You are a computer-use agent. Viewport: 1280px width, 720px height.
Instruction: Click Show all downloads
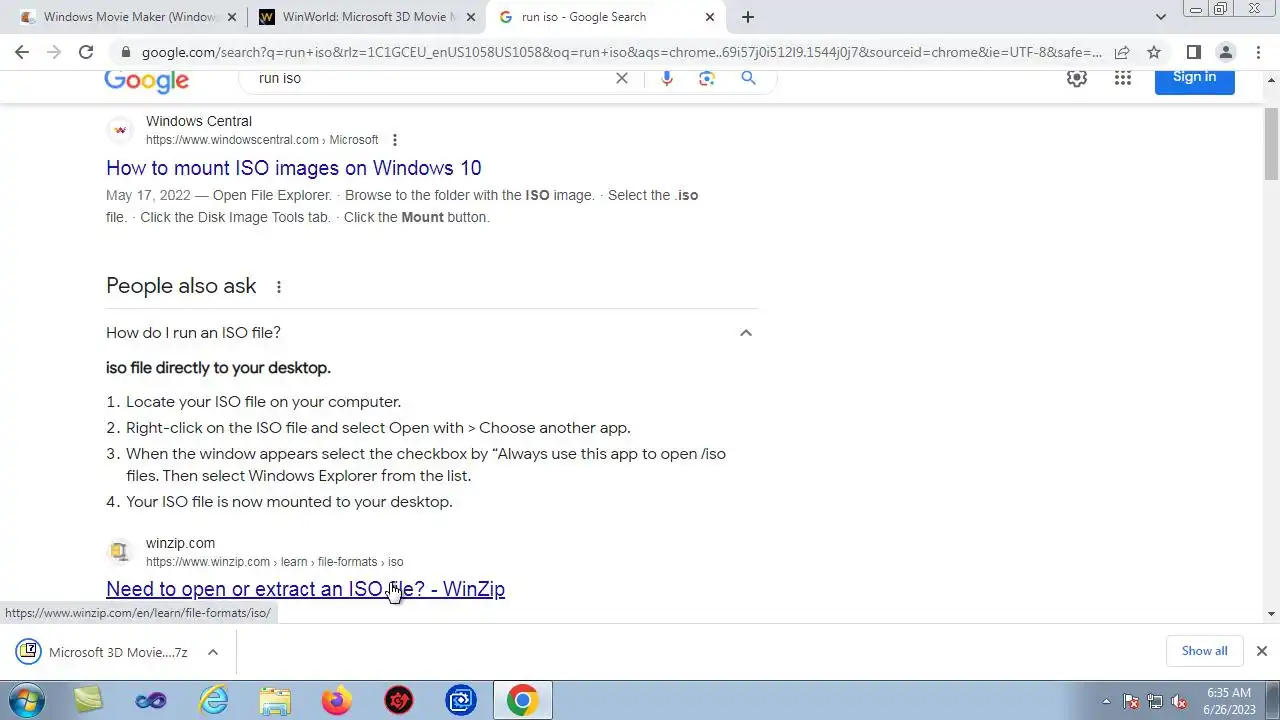tap(1204, 651)
